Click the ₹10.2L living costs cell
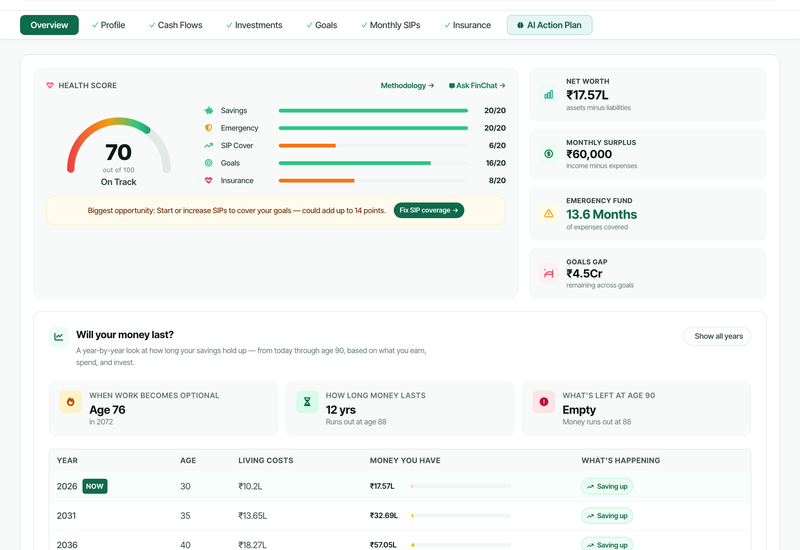 pyautogui.click(x=250, y=487)
